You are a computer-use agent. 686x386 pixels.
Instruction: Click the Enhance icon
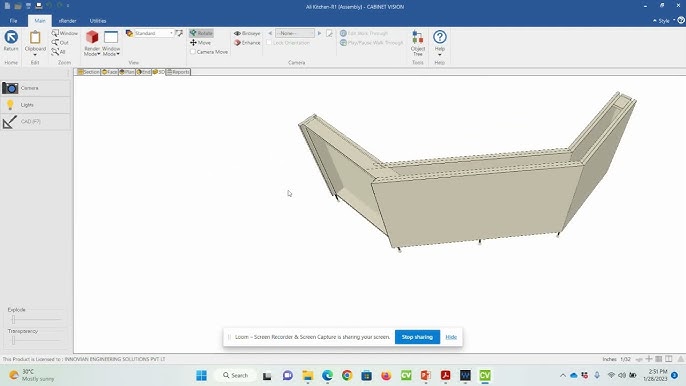[237, 42]
